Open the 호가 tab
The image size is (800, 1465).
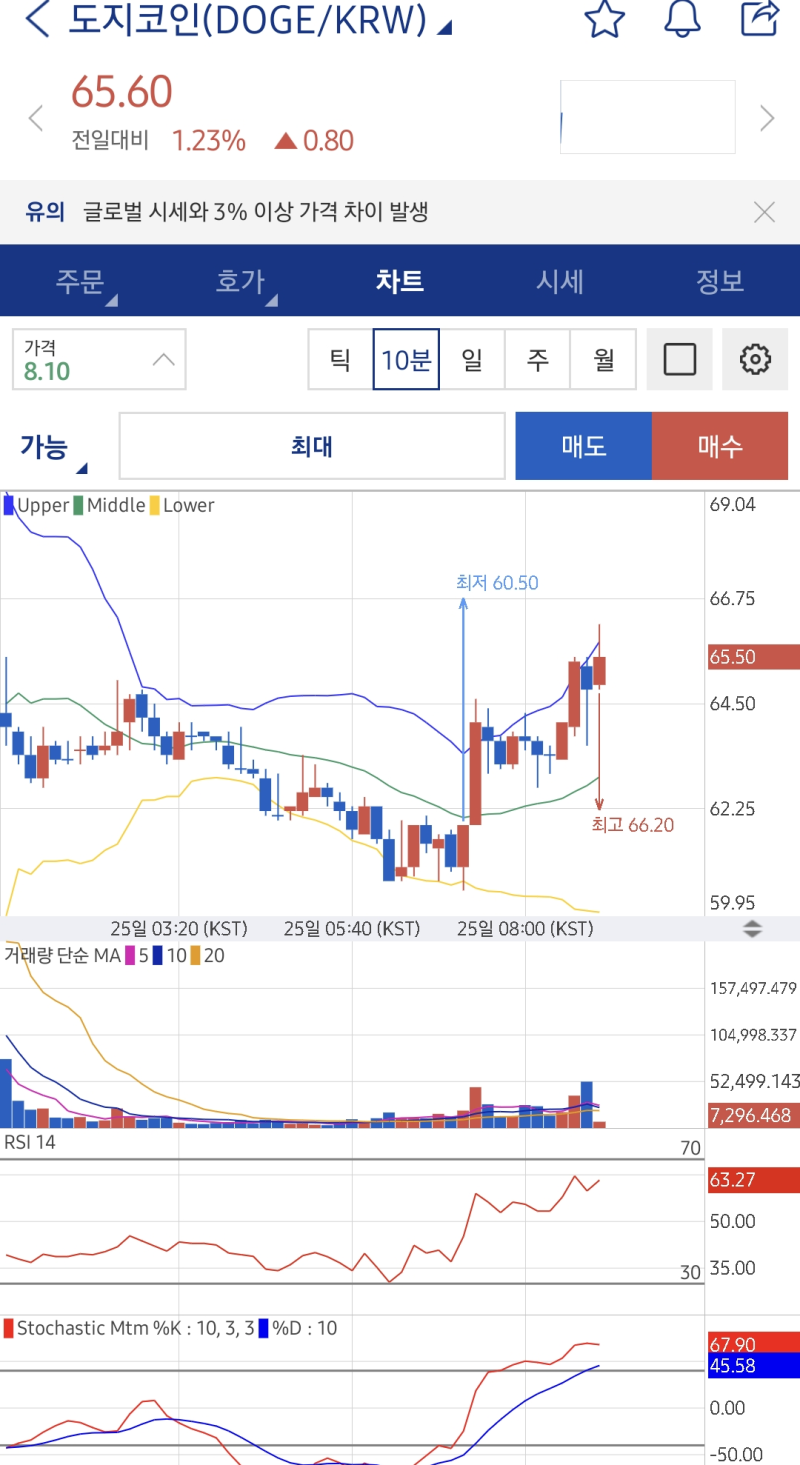pyautogui.click(x=240, y=281)
